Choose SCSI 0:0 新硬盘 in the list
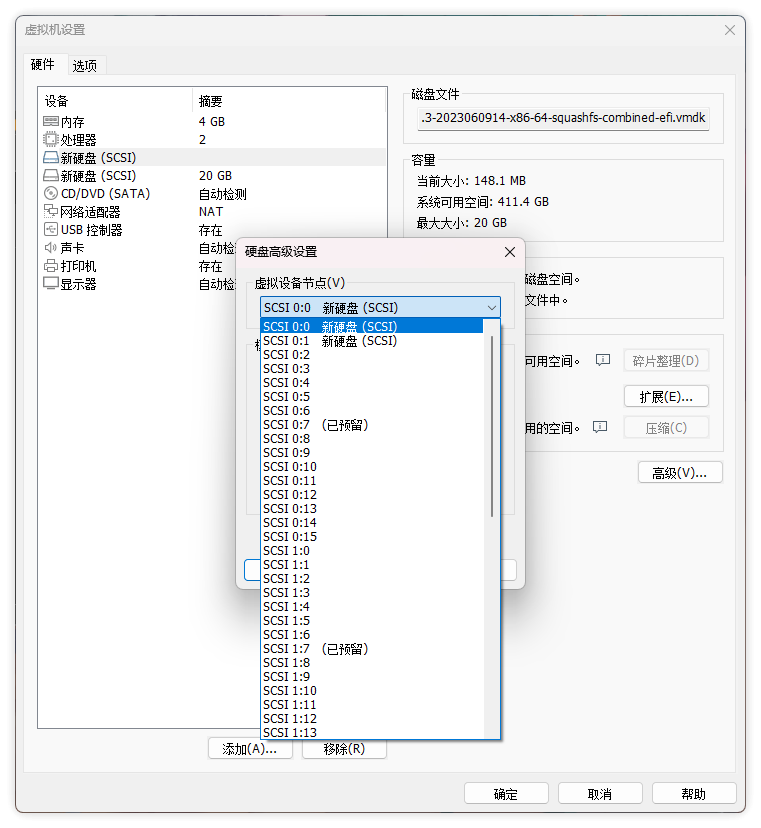The image size is (761, 828). click(372, 326)
